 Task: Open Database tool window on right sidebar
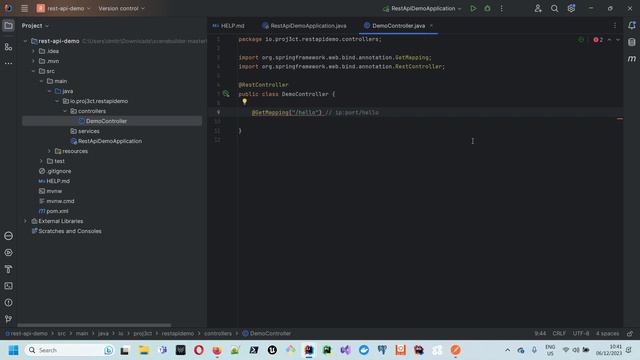[632, 42]
